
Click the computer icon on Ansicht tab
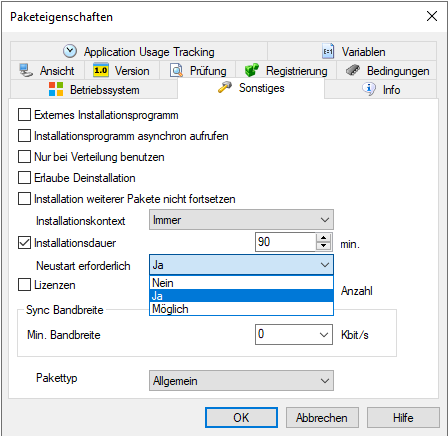[26, 70]
